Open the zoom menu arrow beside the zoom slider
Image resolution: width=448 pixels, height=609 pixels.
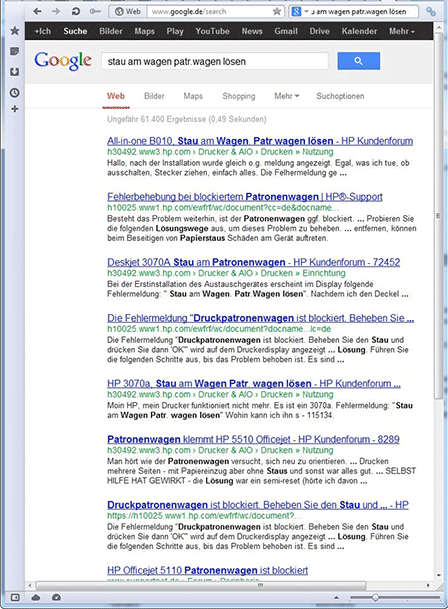click(x=336, y=598)
